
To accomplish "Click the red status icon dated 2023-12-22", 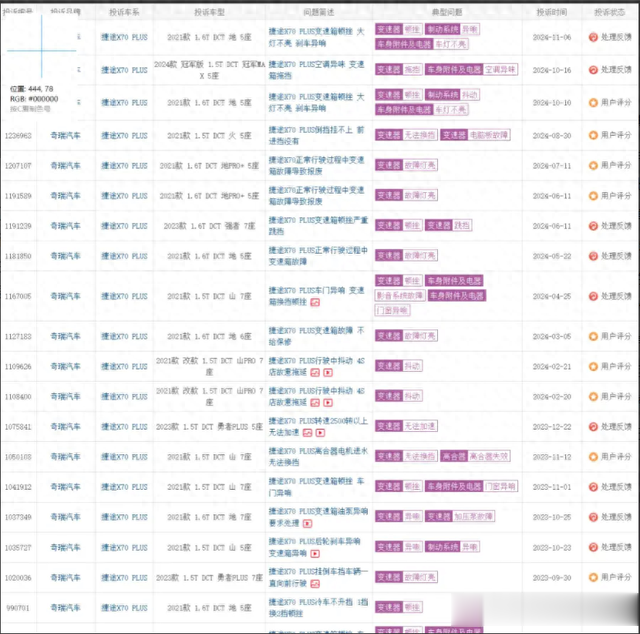I will click(x=593, y=427).
